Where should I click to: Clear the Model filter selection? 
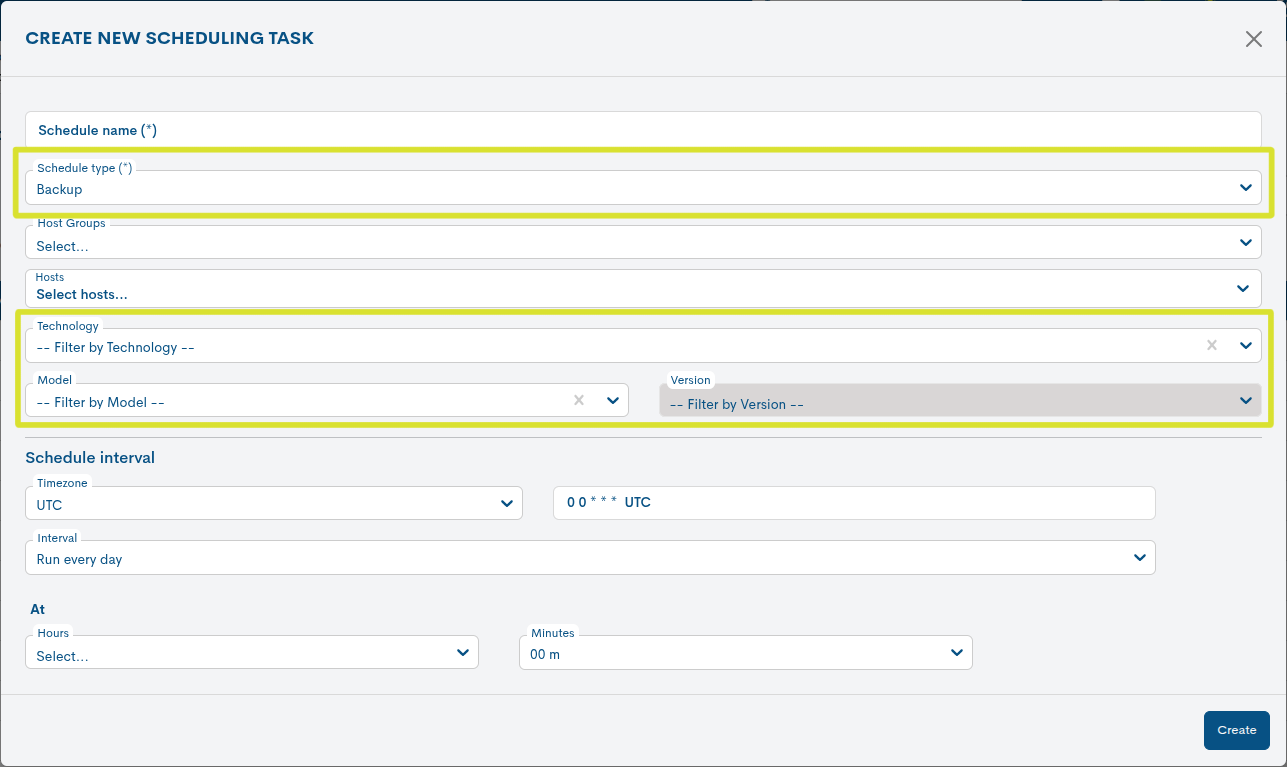click(x=578, y=399)
